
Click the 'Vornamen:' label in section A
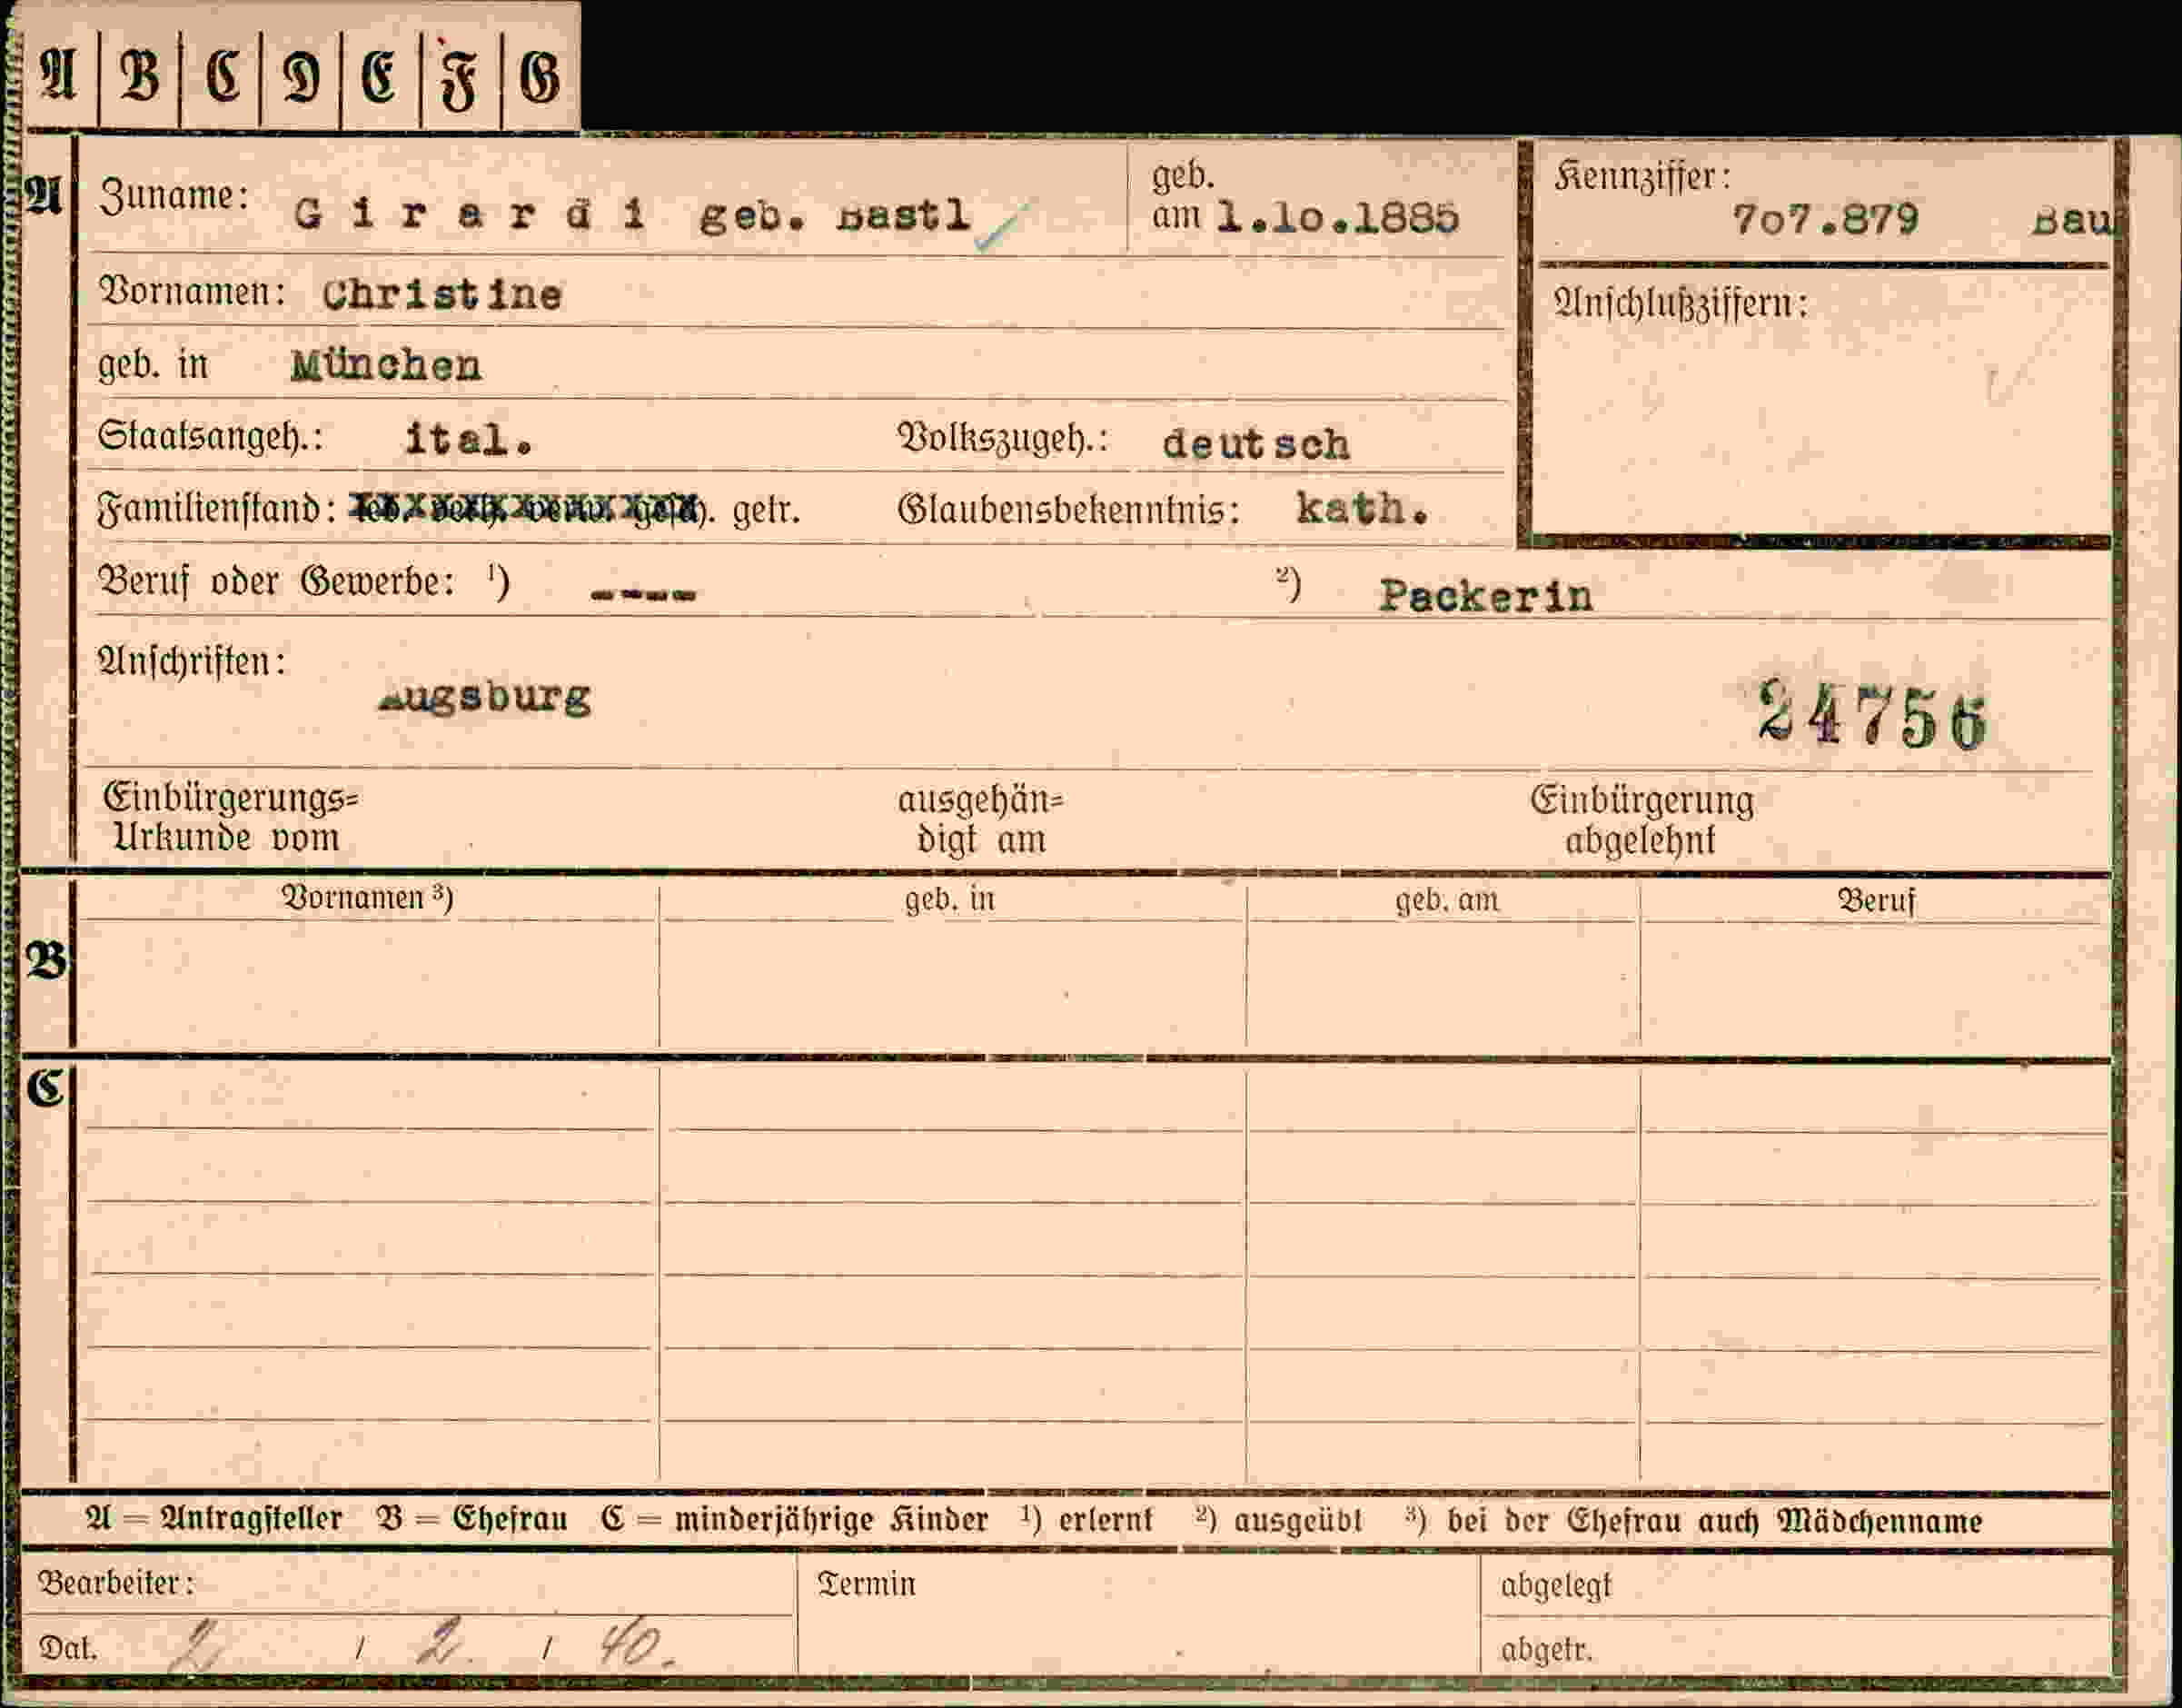pos(192,291)
